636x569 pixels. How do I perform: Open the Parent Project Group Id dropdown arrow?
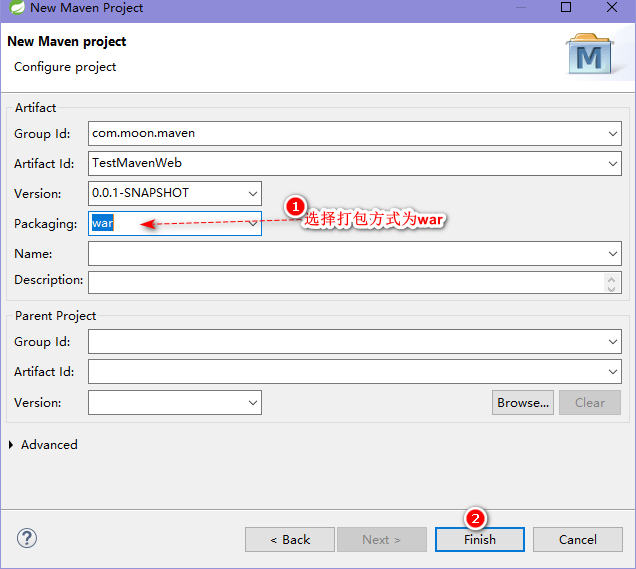(612, 341)
